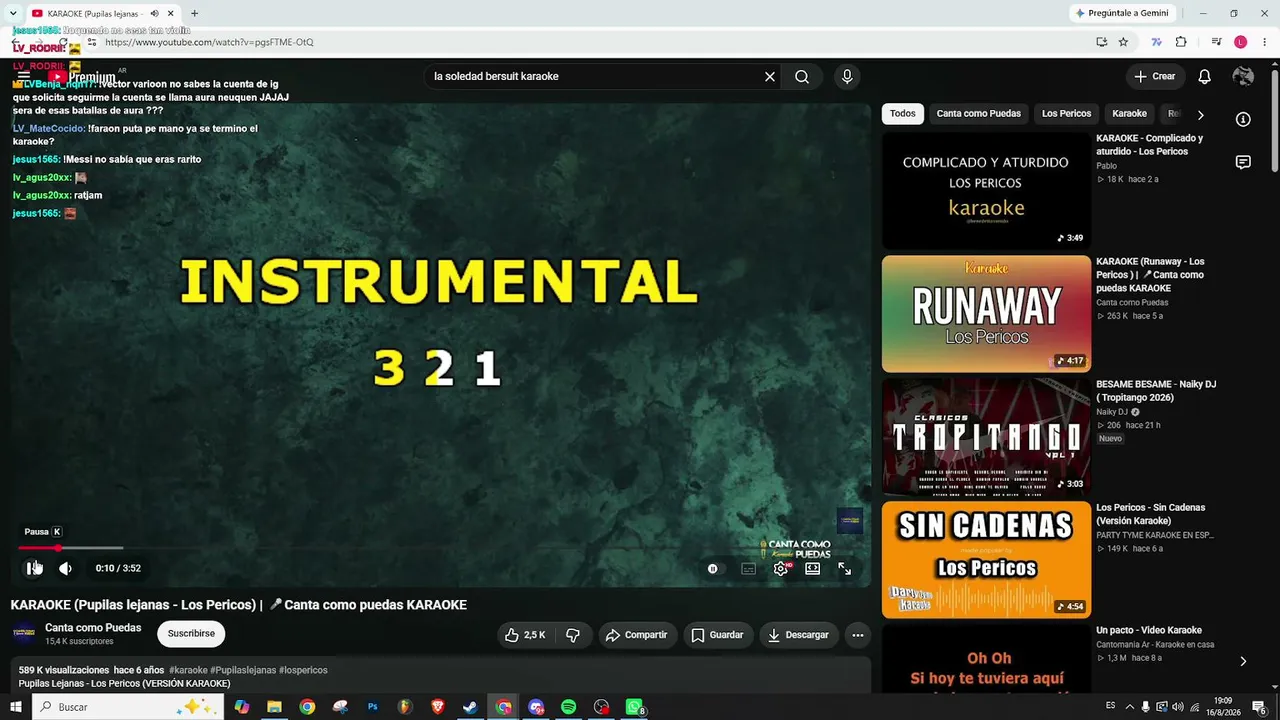Open WhatsApp from the taskbar
Image resolution: width=1280 pixels, height=720 pixels.
[x=635, y=707]
